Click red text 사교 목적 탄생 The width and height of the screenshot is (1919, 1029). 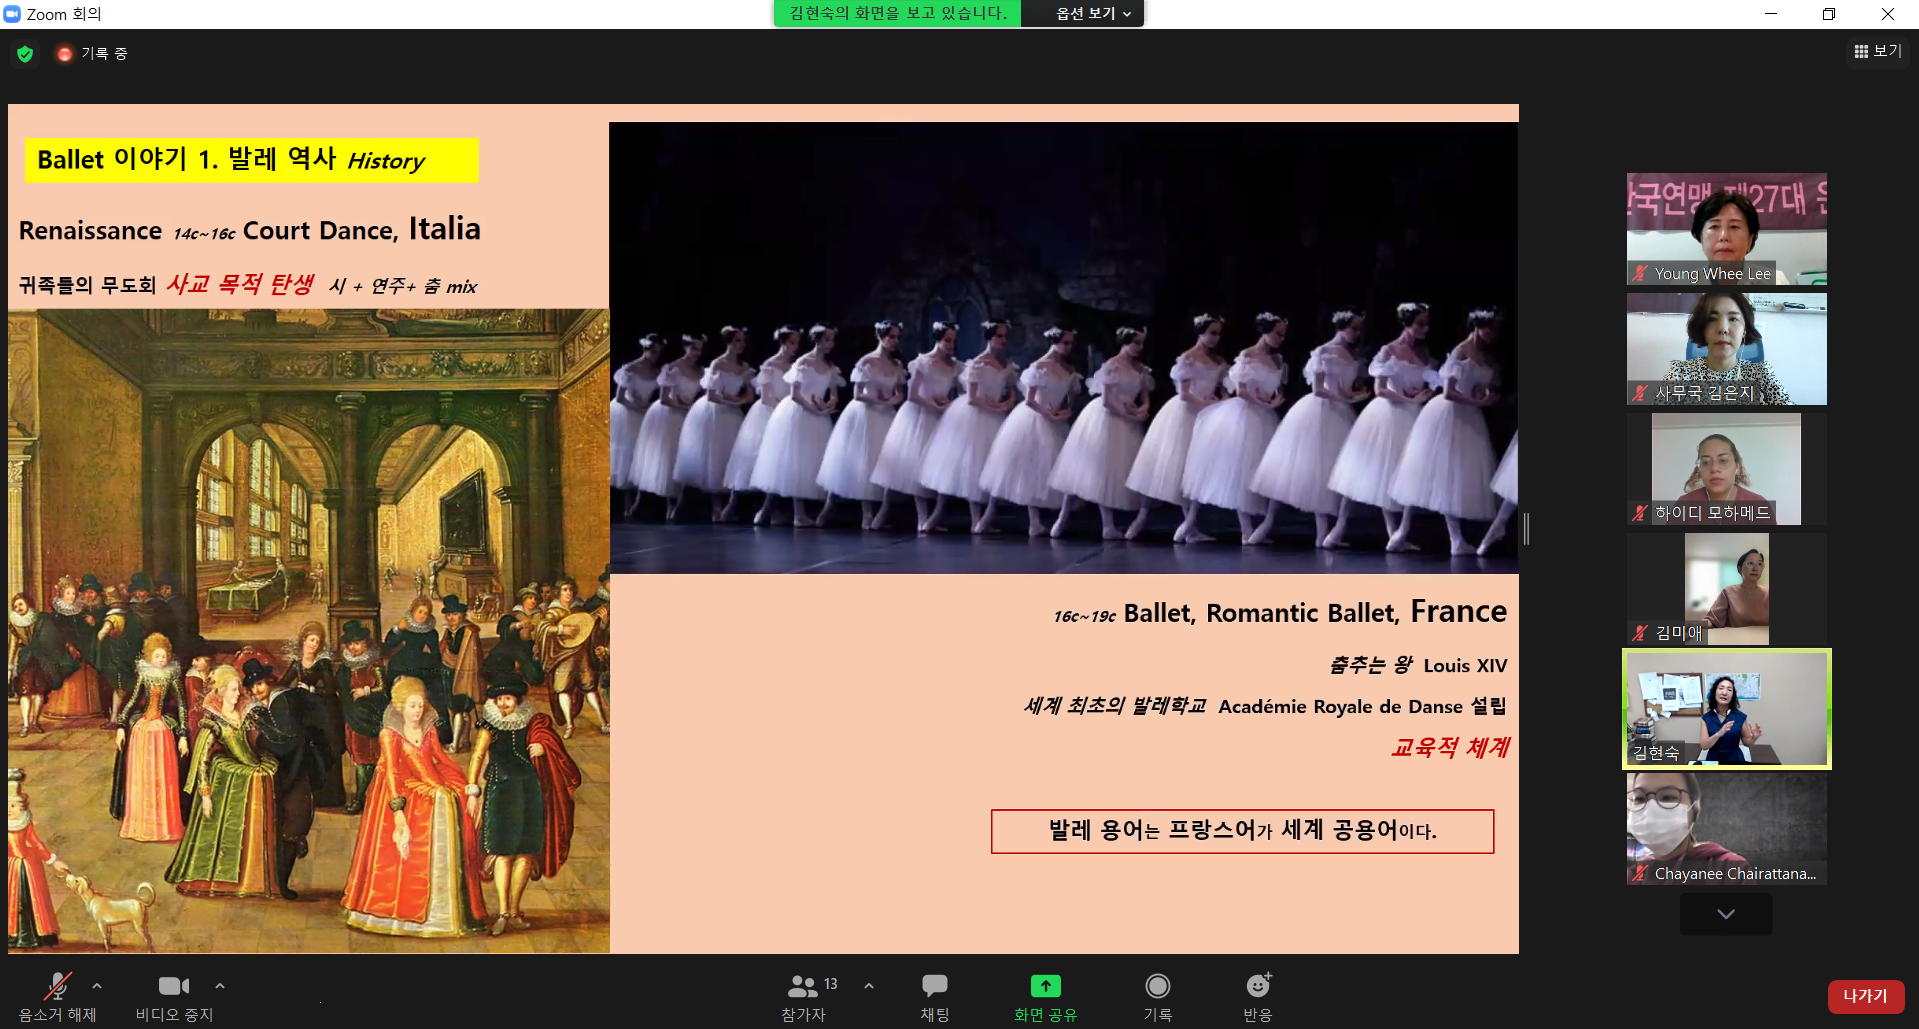click(240, 285)
